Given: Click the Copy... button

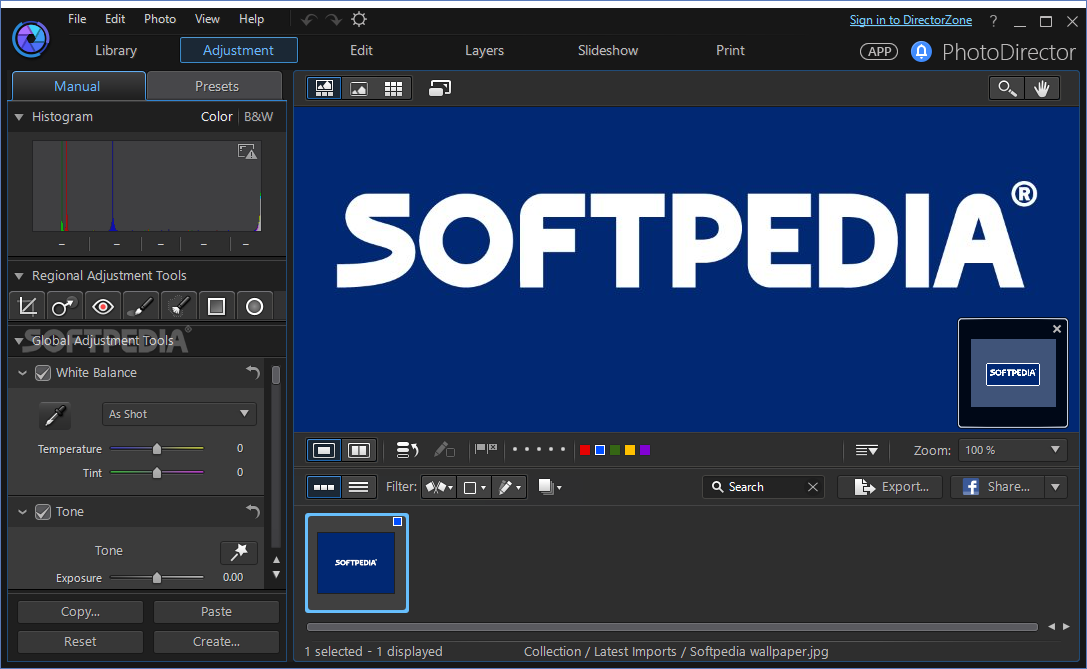Looking at the screenshot, I should tap(80, 612).
